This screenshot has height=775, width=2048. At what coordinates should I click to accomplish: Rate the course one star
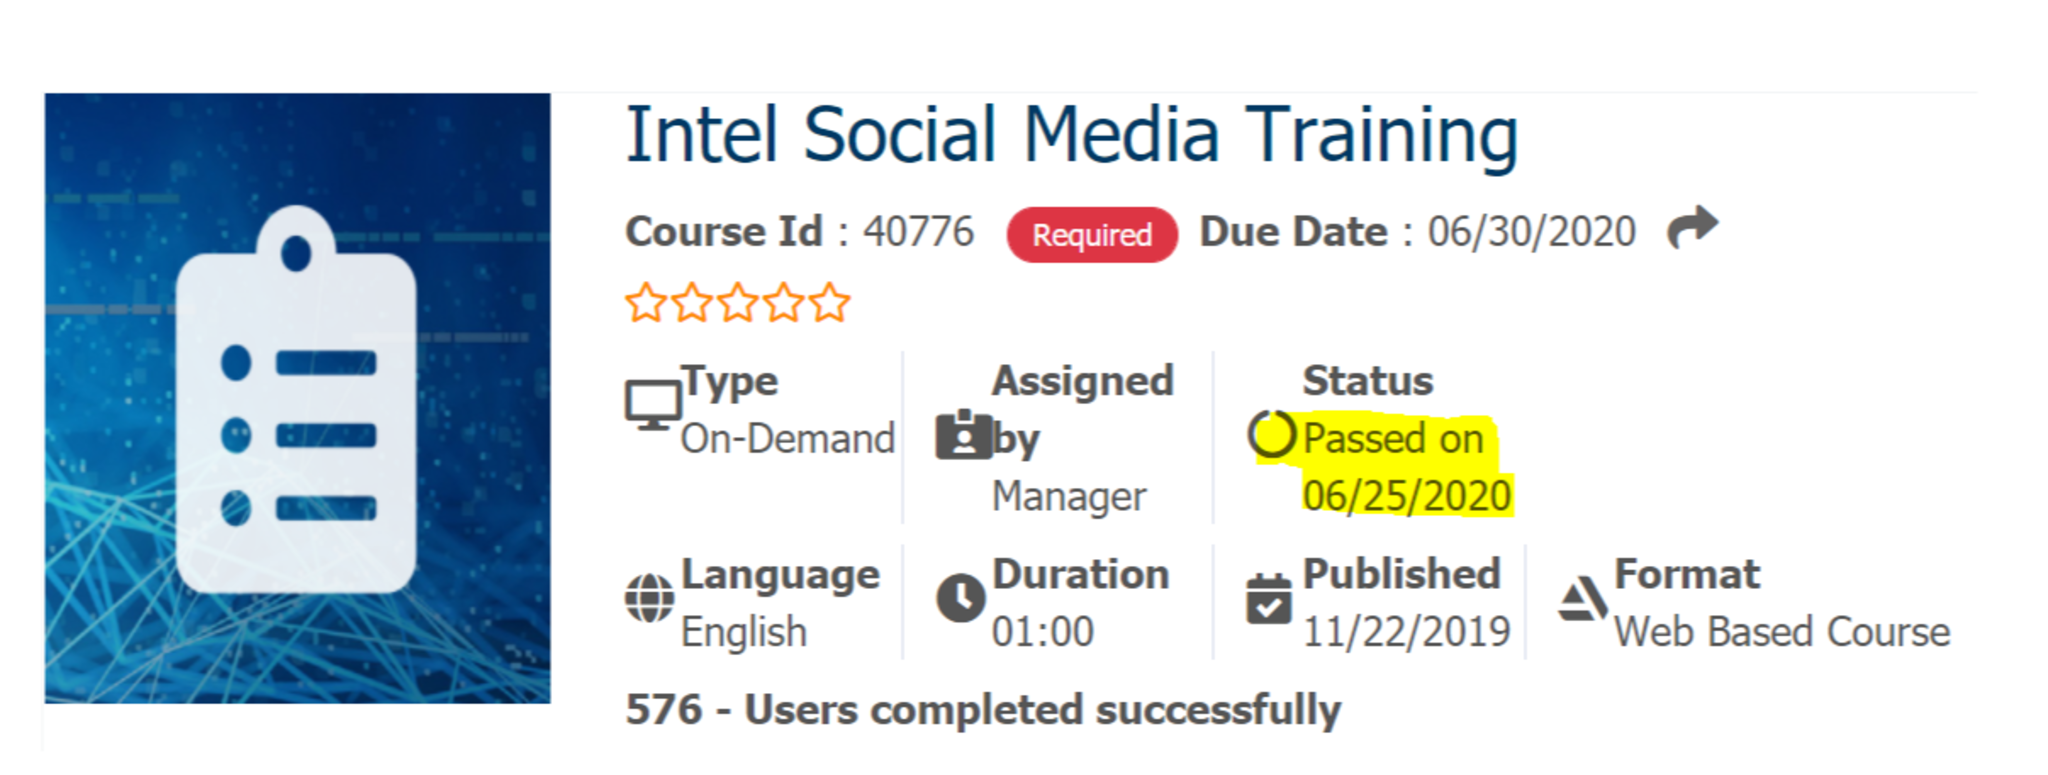(646, 302)
